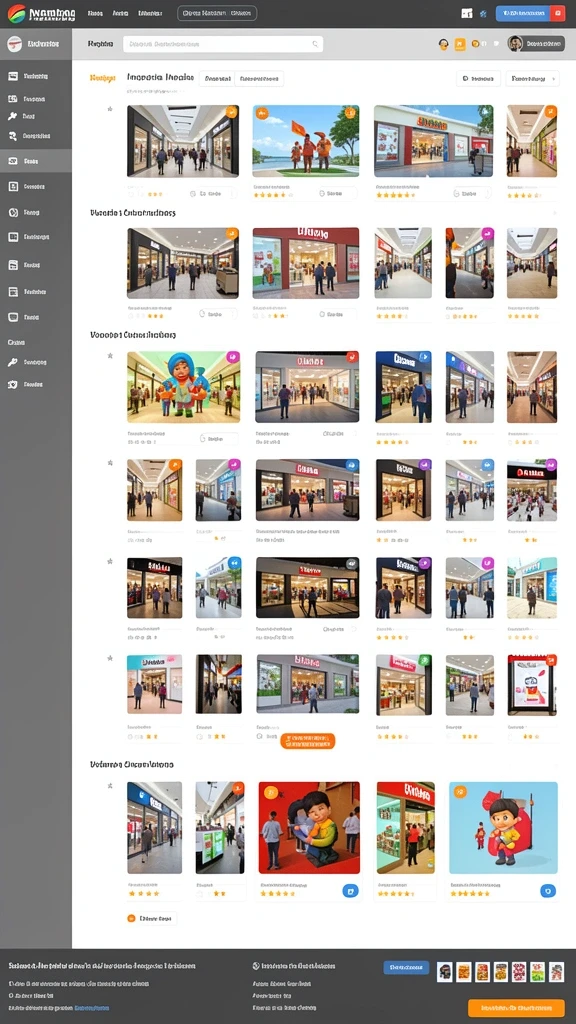This screenshot has height=1024, width=576.
Task: Click the round logo atop the sidebar
Action: tap(14, 44)
